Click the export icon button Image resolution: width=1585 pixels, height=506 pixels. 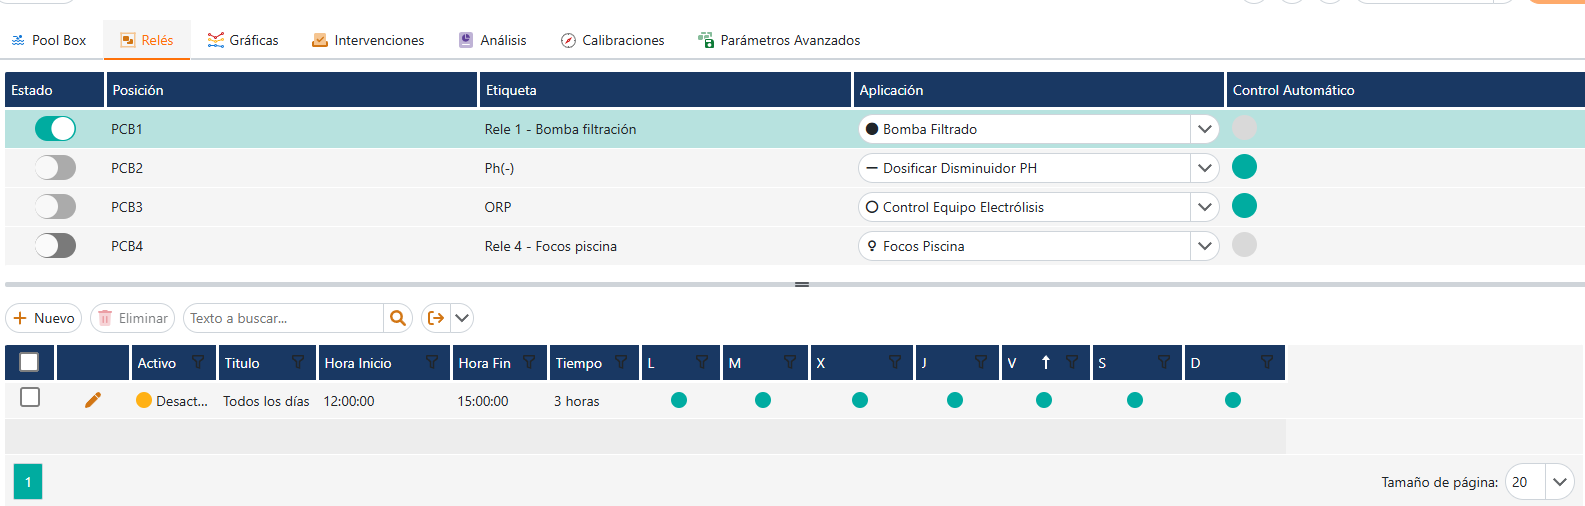[436, 318]
